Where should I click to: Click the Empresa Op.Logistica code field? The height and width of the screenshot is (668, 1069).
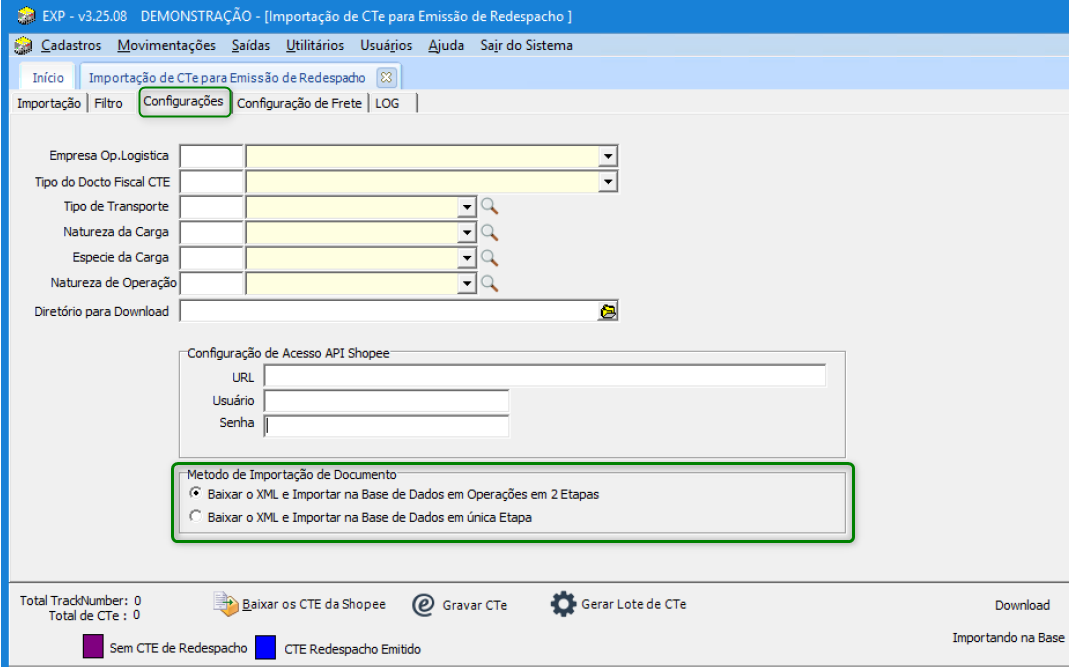pos(211,156)
